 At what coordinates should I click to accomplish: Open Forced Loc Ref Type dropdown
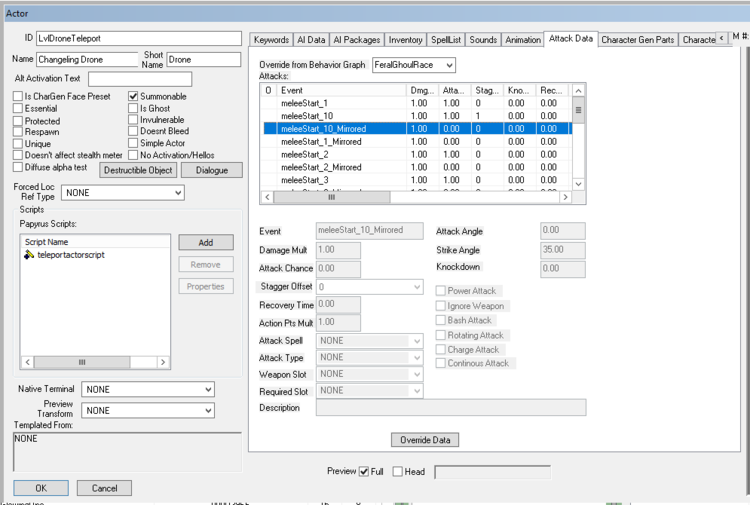[123, 193]
